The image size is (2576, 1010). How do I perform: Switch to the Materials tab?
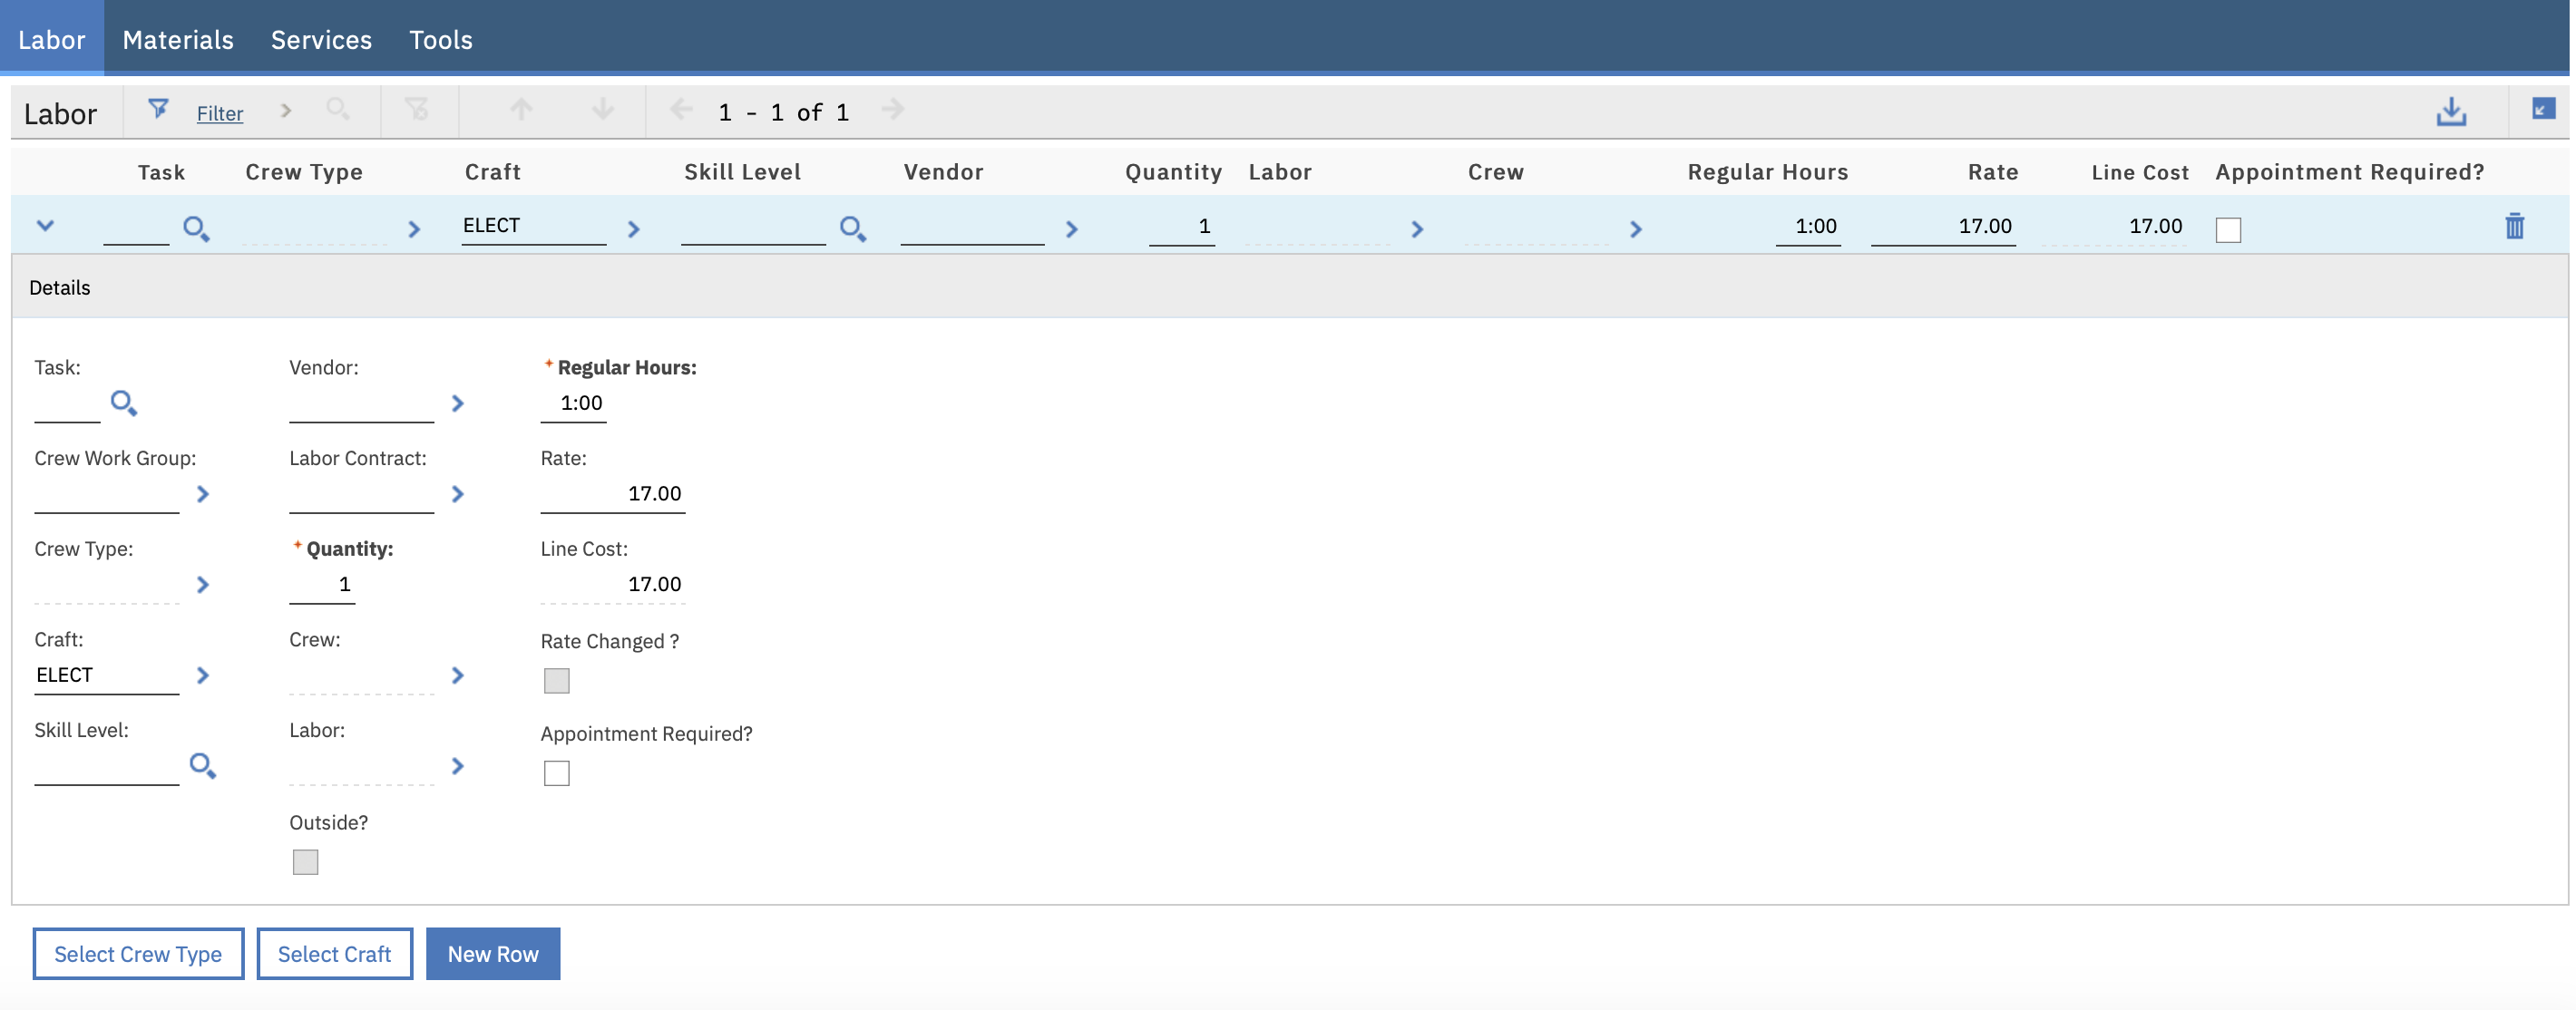178,40
